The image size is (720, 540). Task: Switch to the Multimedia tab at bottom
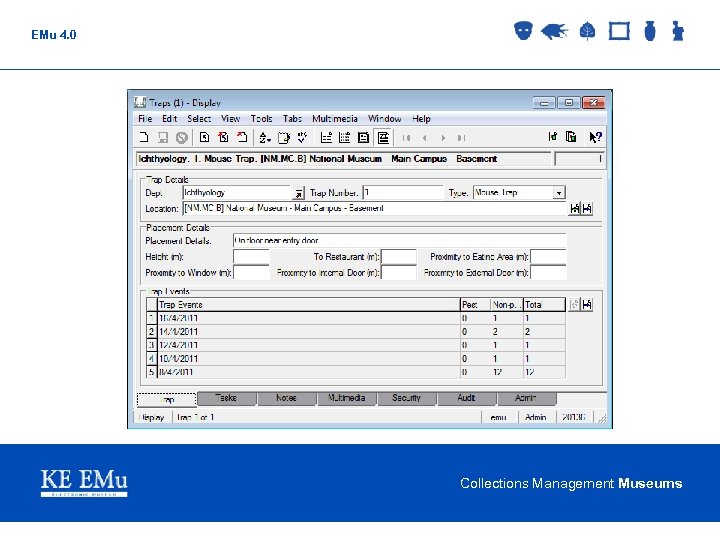(347, 399)
